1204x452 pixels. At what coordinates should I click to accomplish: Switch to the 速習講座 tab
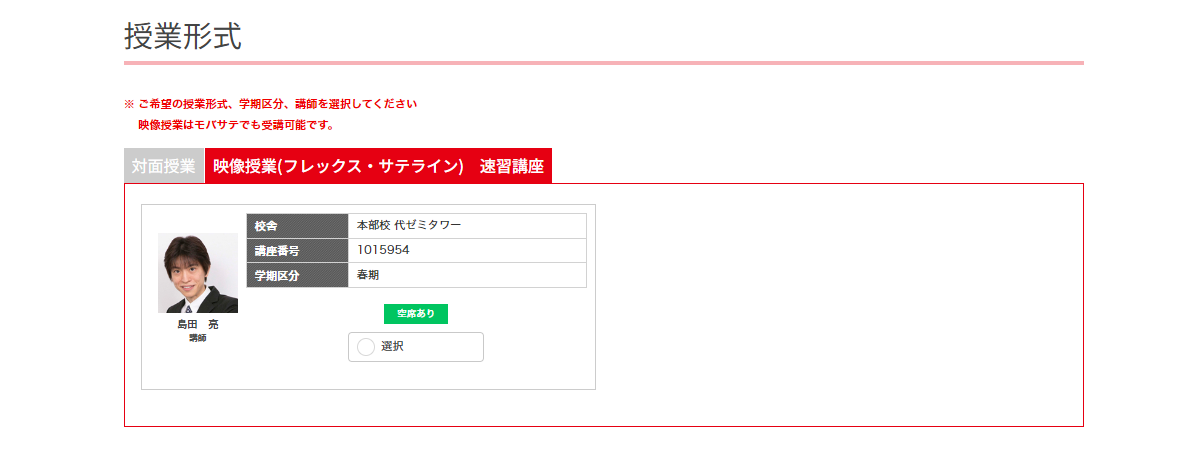point(512,166)
